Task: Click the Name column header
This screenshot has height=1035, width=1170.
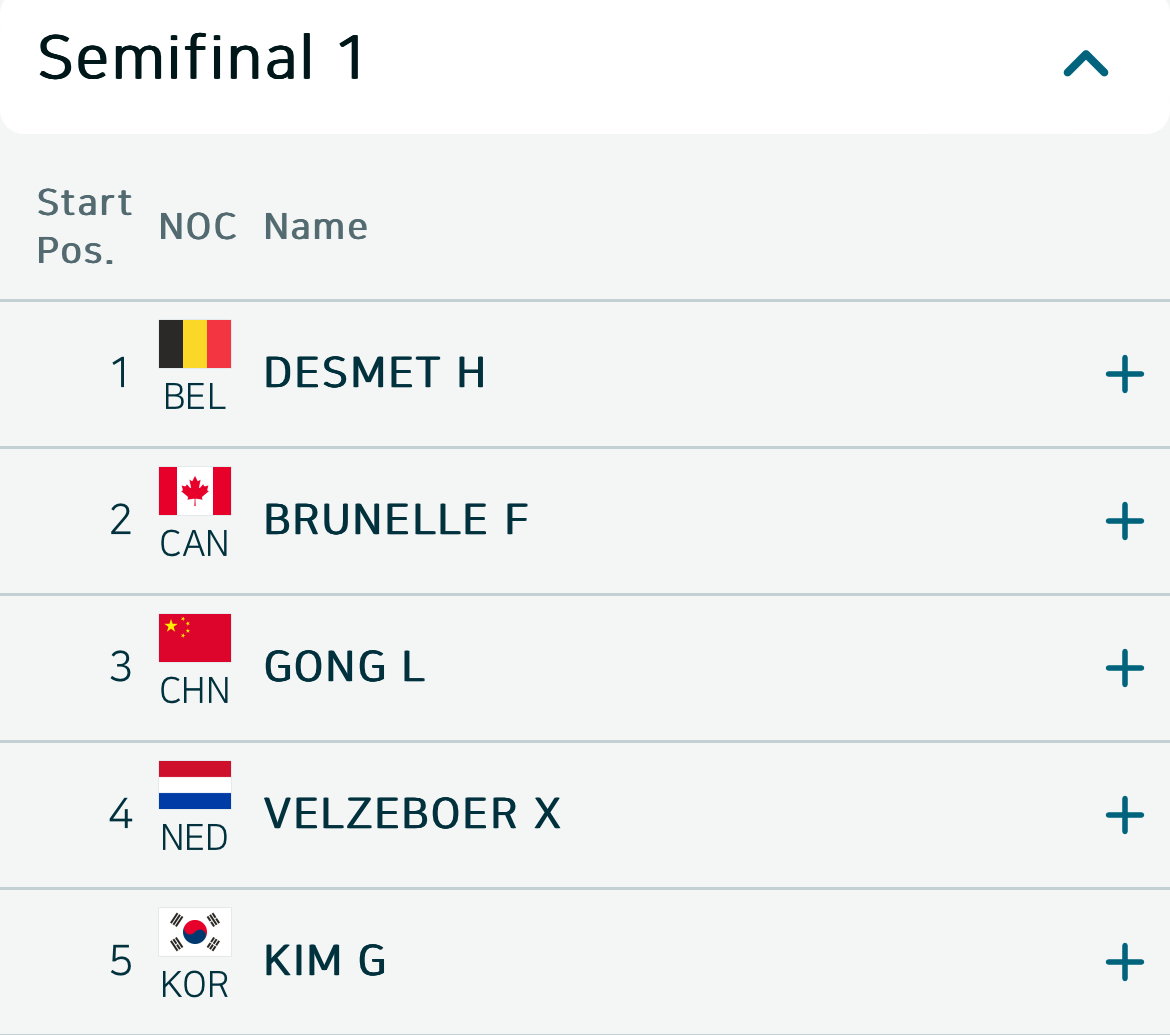Action: point(316,227)
